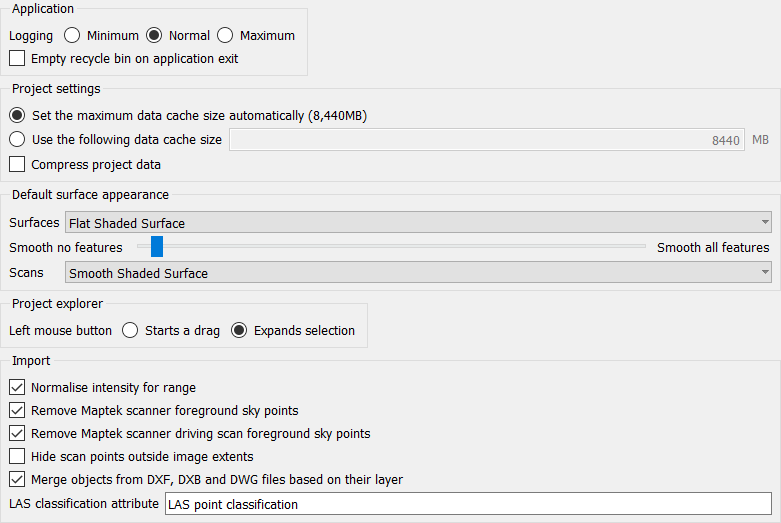Enable Hide scan points outside image extents

click(x=17, y=456)
